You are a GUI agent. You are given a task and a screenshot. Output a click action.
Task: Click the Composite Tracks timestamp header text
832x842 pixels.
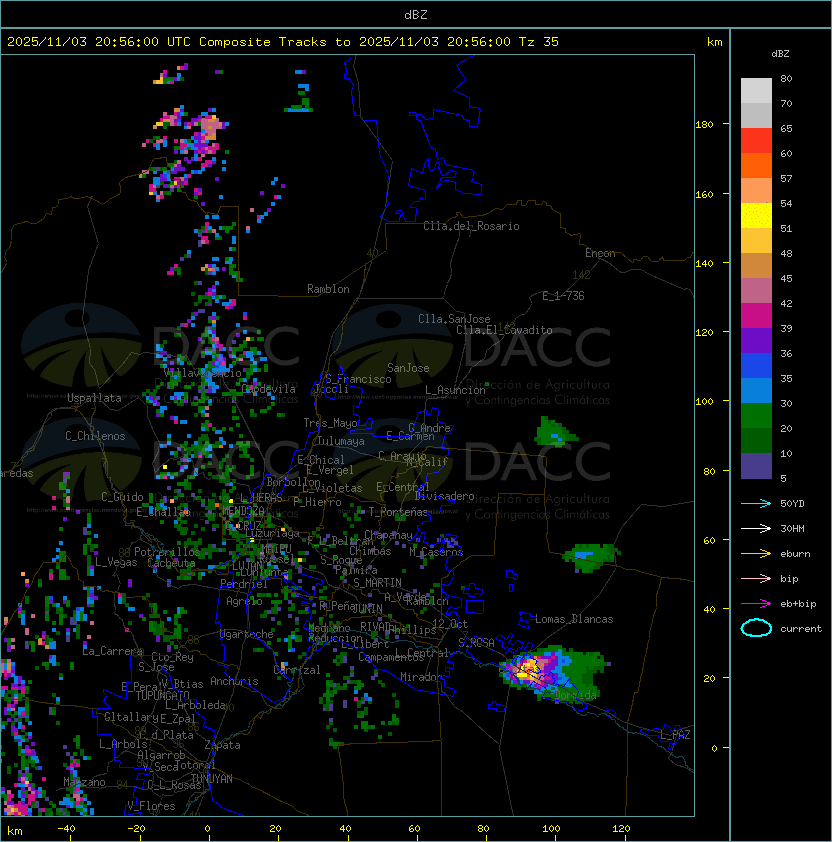283,42
